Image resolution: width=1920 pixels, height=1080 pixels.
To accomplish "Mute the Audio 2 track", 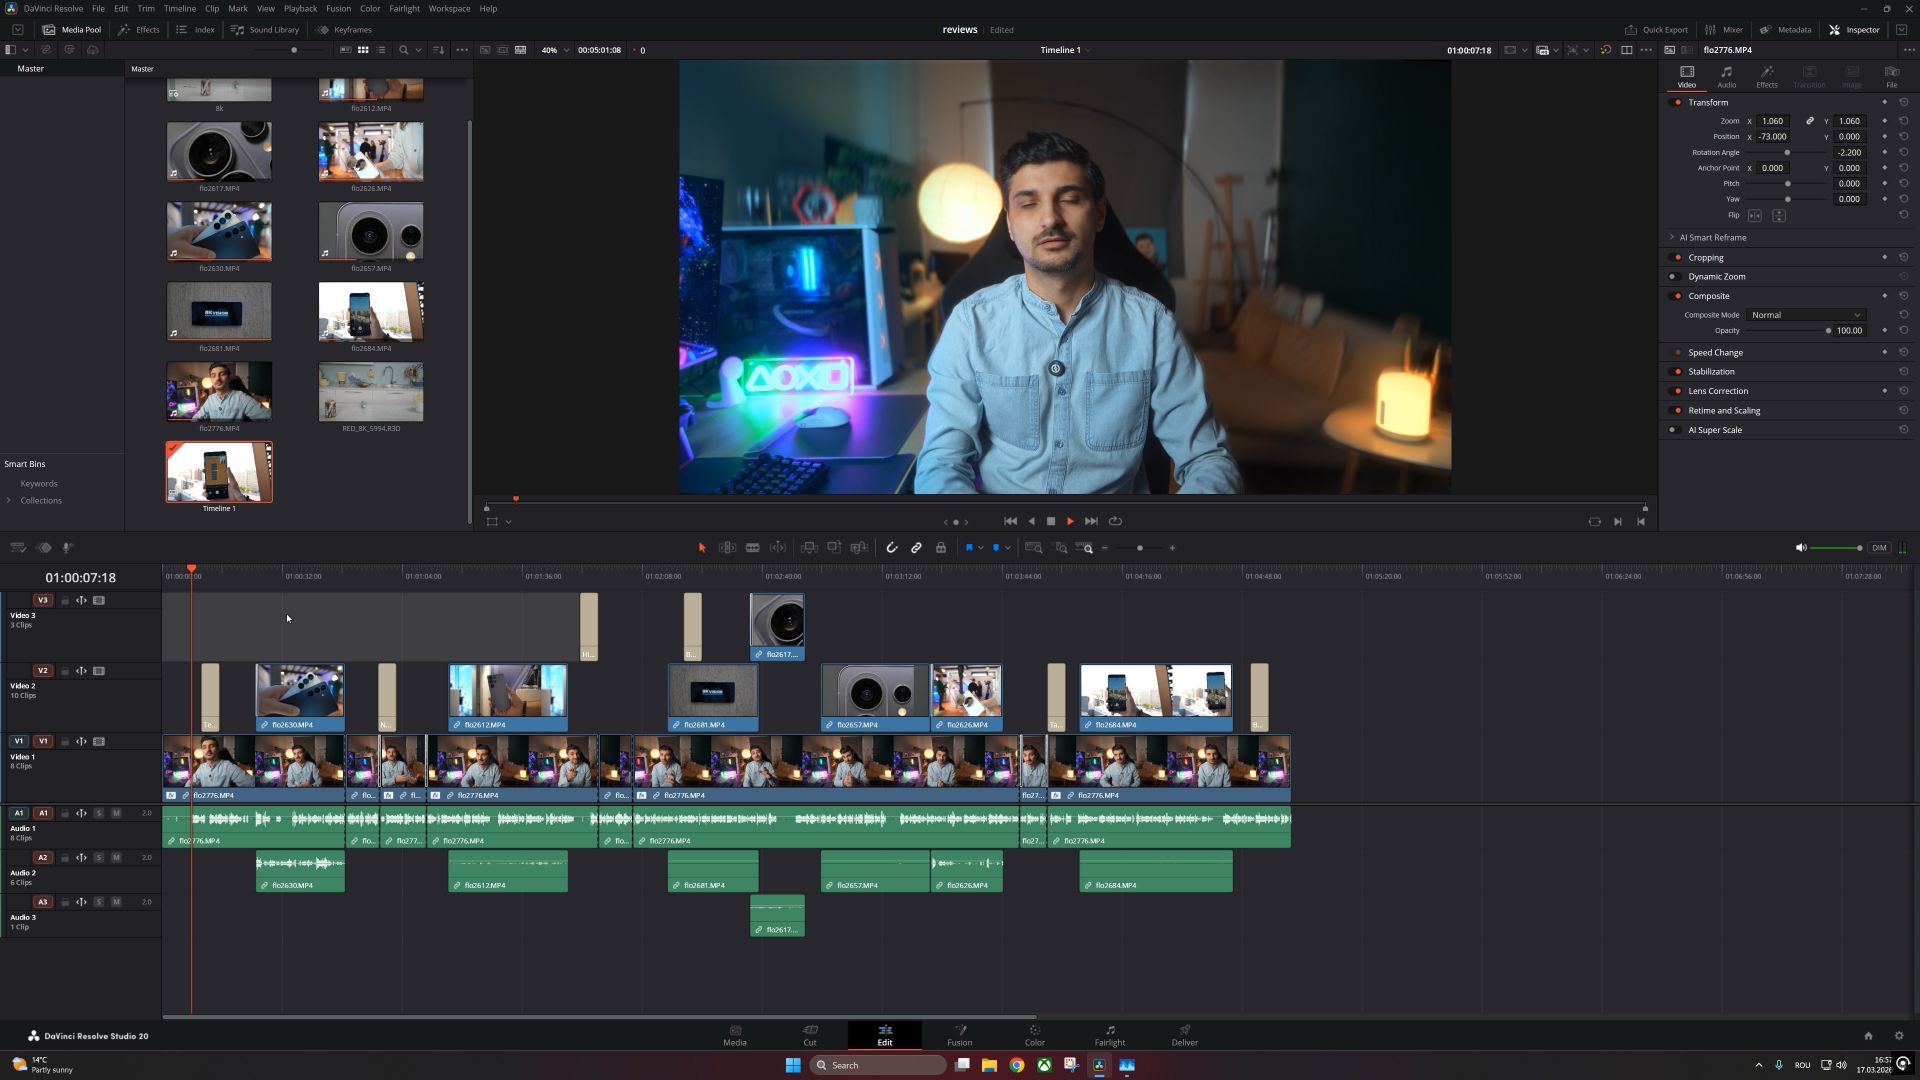I will 116,858.
